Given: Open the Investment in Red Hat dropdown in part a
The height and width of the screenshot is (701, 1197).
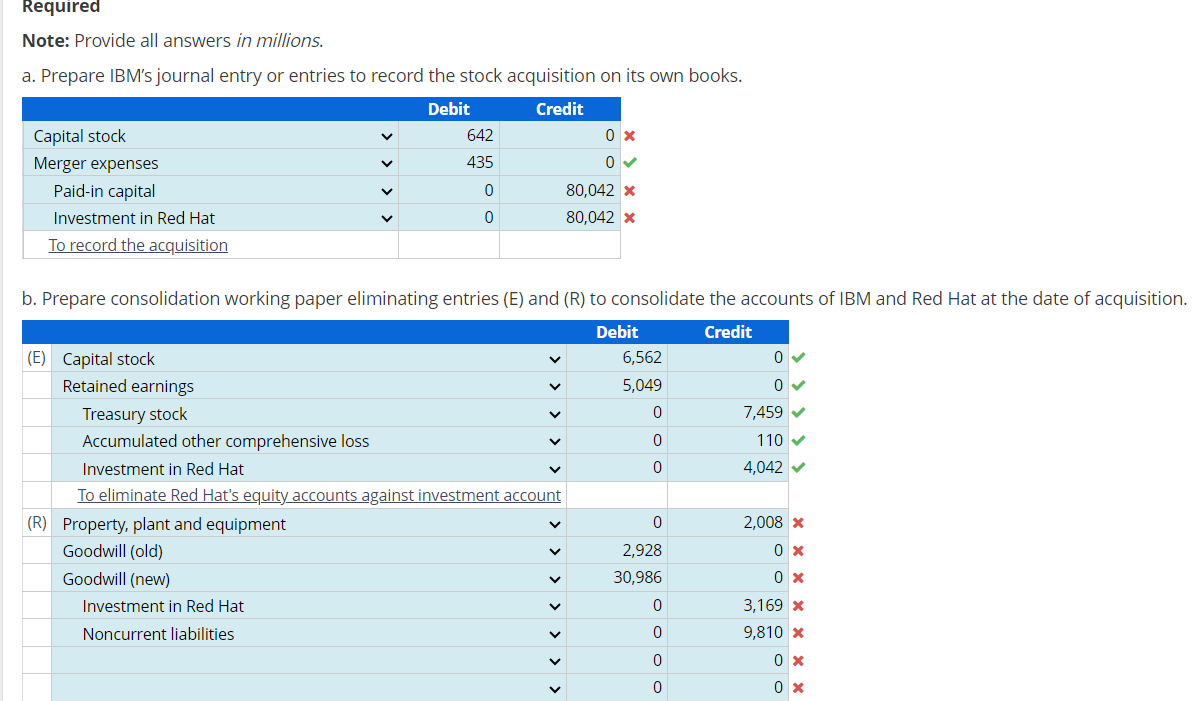Looking at the screenshot, I should pos(211,218).
